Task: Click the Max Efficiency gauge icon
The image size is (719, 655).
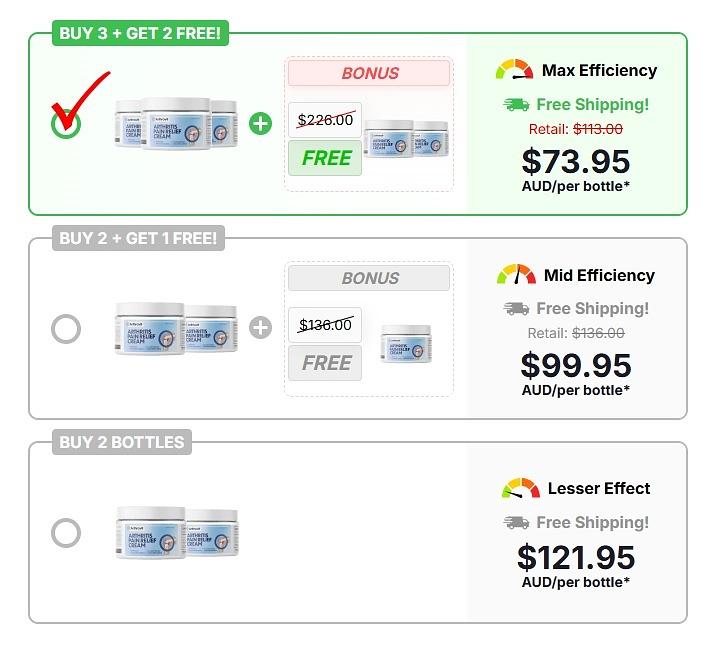Action: [x=515, y=70]
